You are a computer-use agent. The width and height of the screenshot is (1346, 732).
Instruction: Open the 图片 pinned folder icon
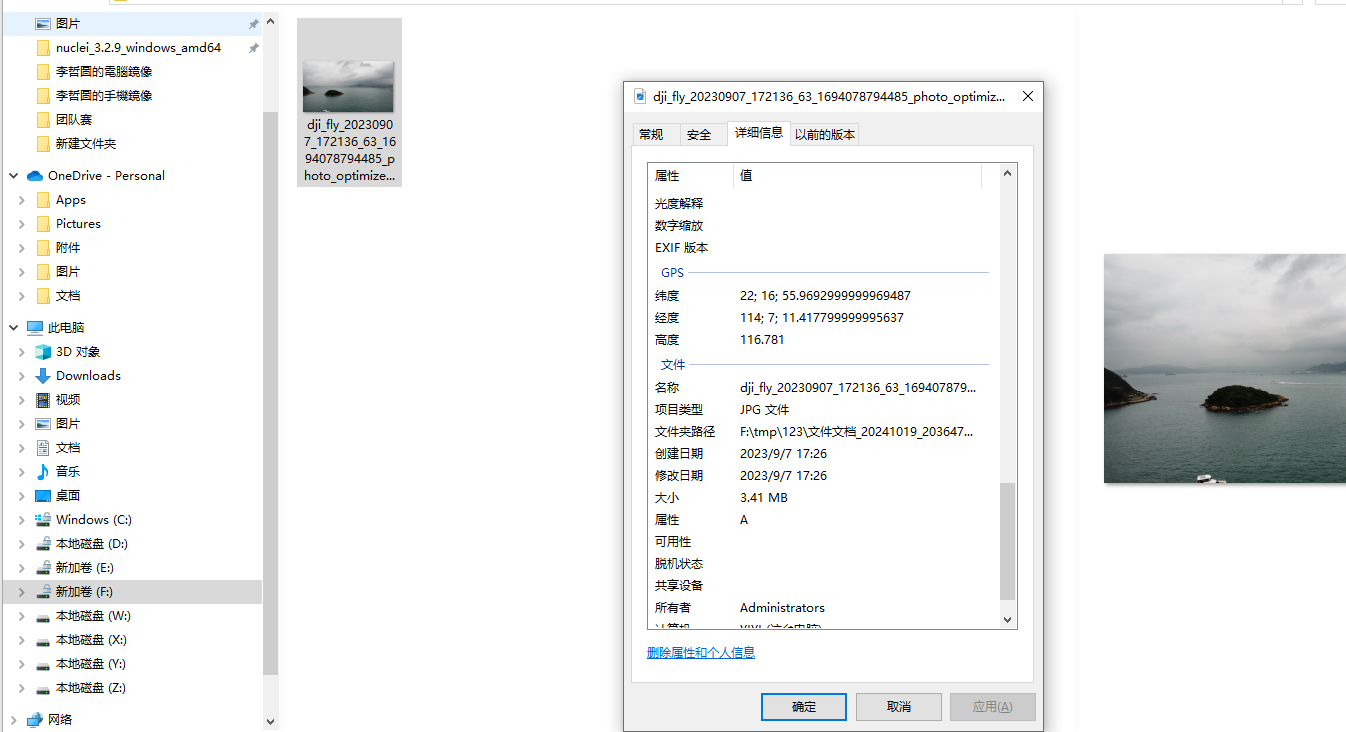click(x=43, y=24)
